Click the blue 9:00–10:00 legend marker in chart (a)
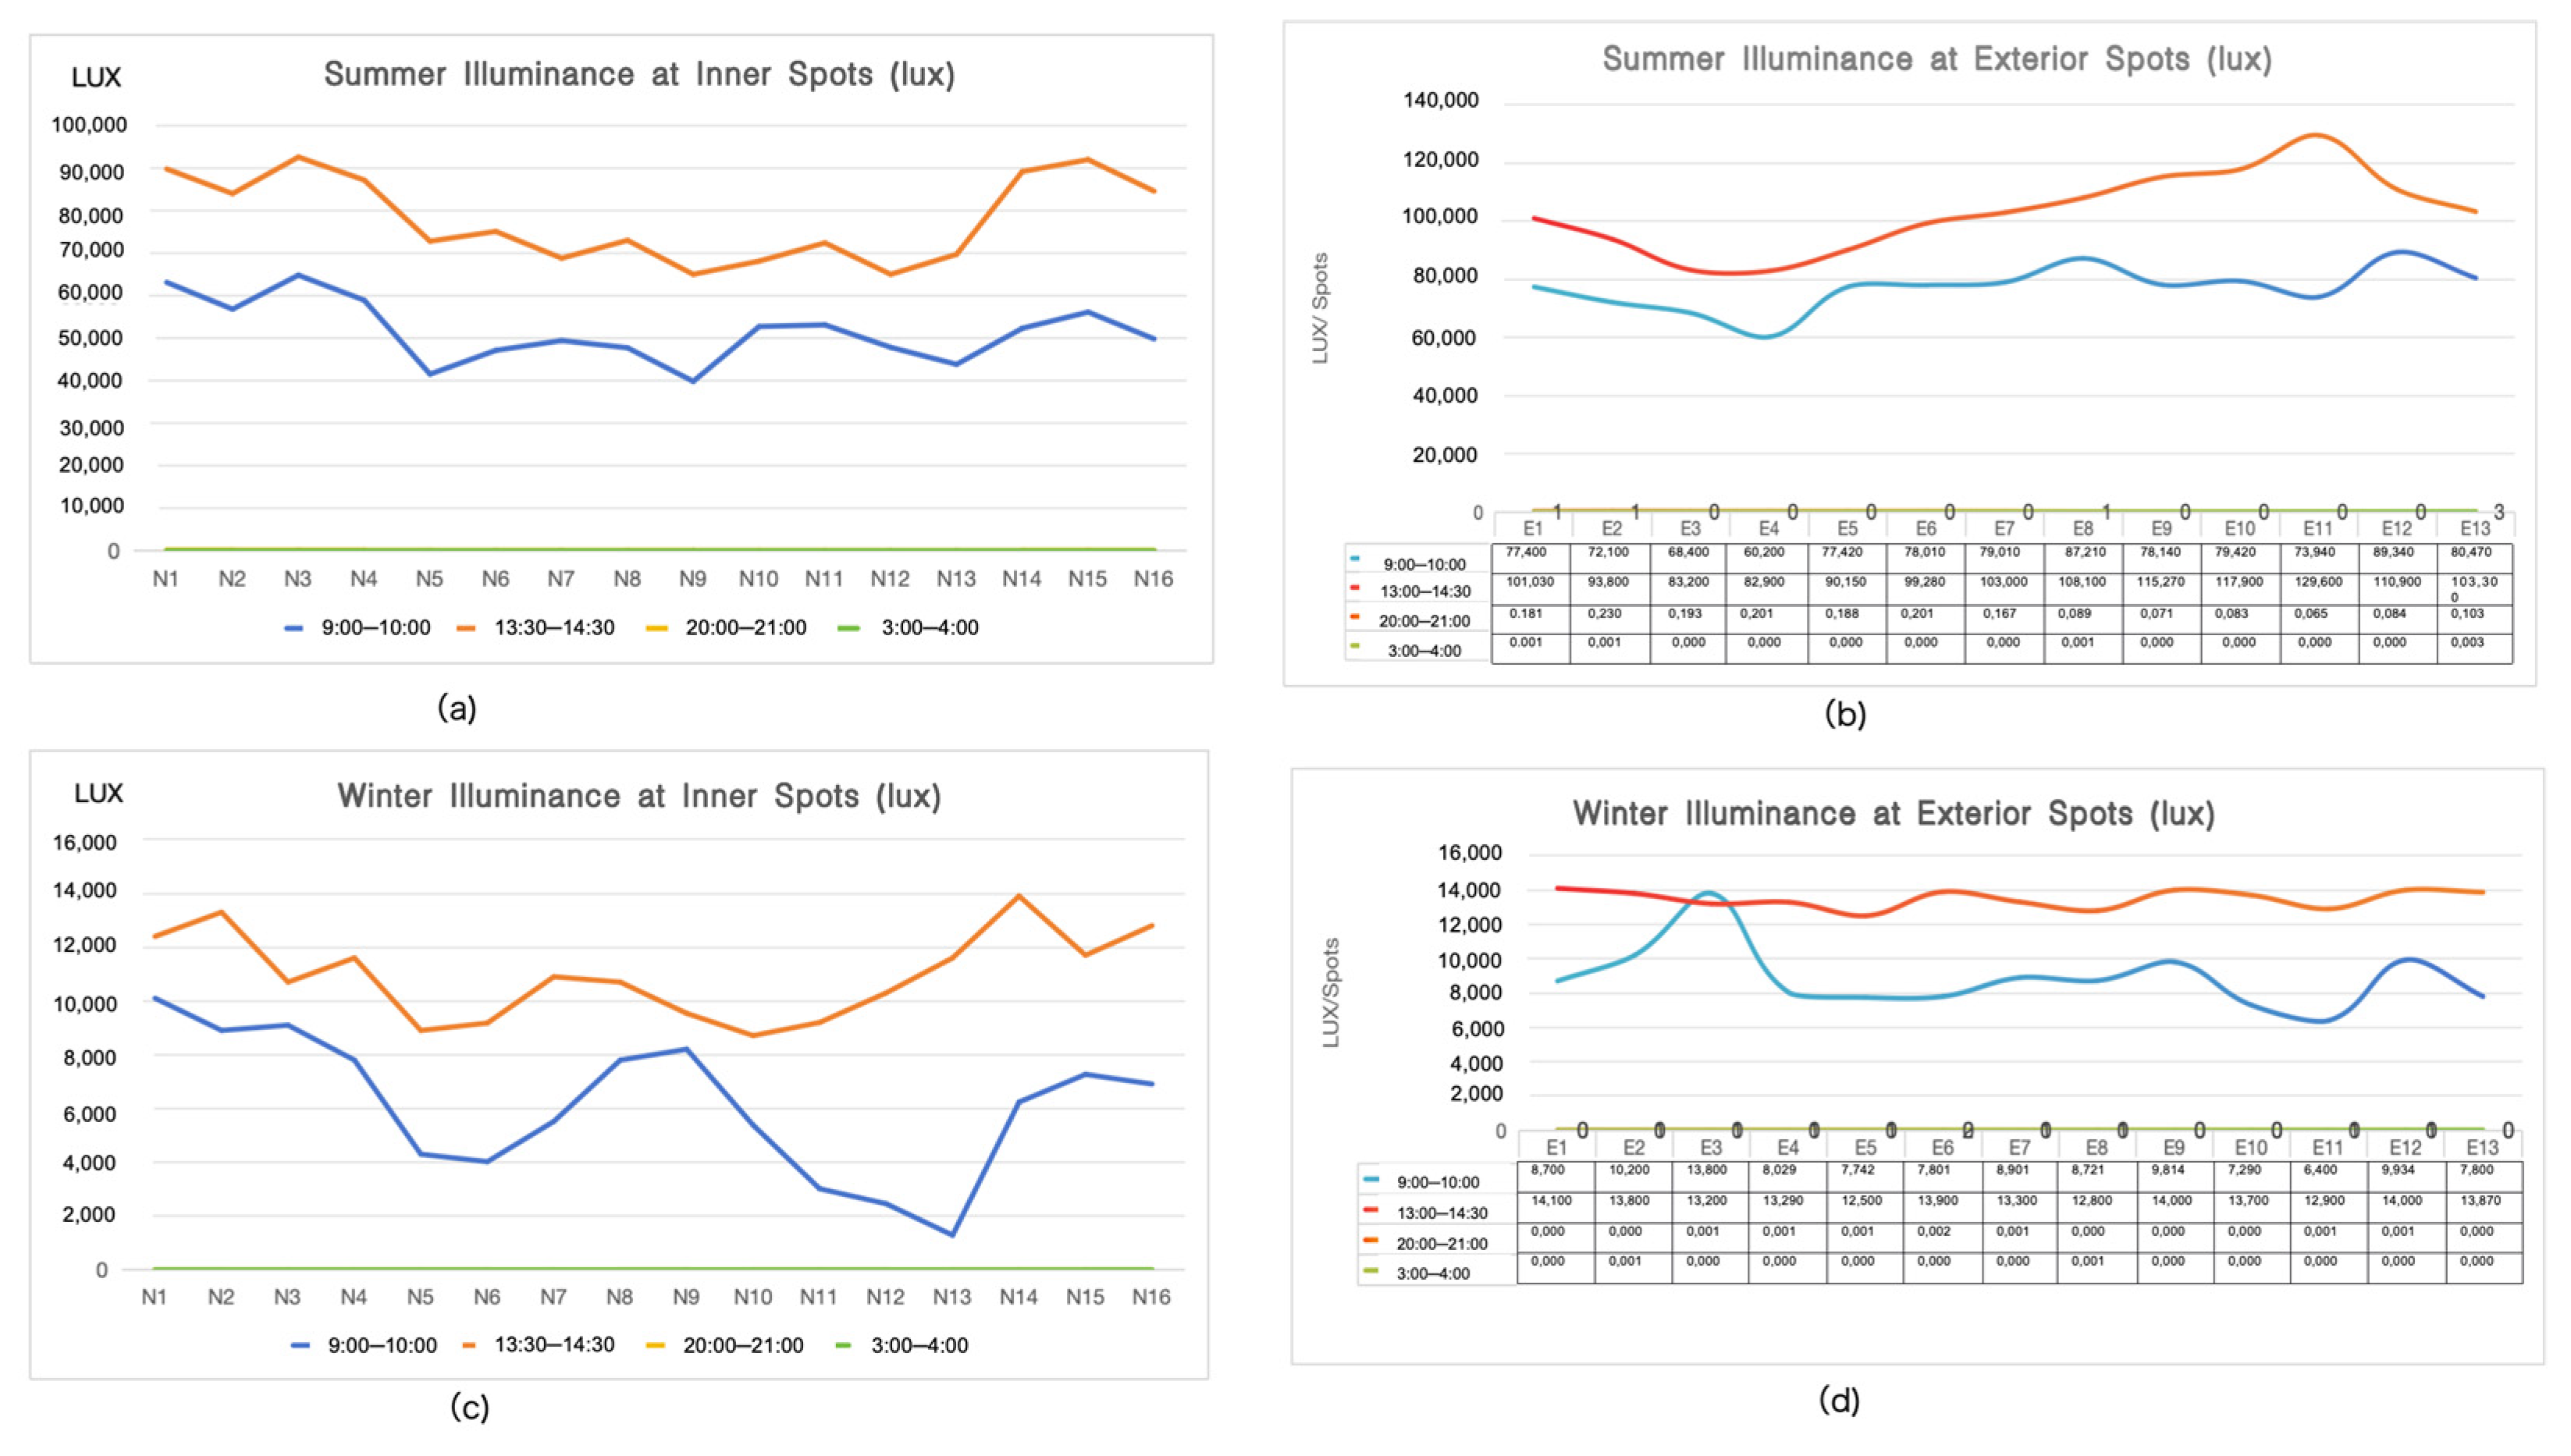Image resolution: width=2571 pixels, height=1456 pixels. tap(293, 628)
